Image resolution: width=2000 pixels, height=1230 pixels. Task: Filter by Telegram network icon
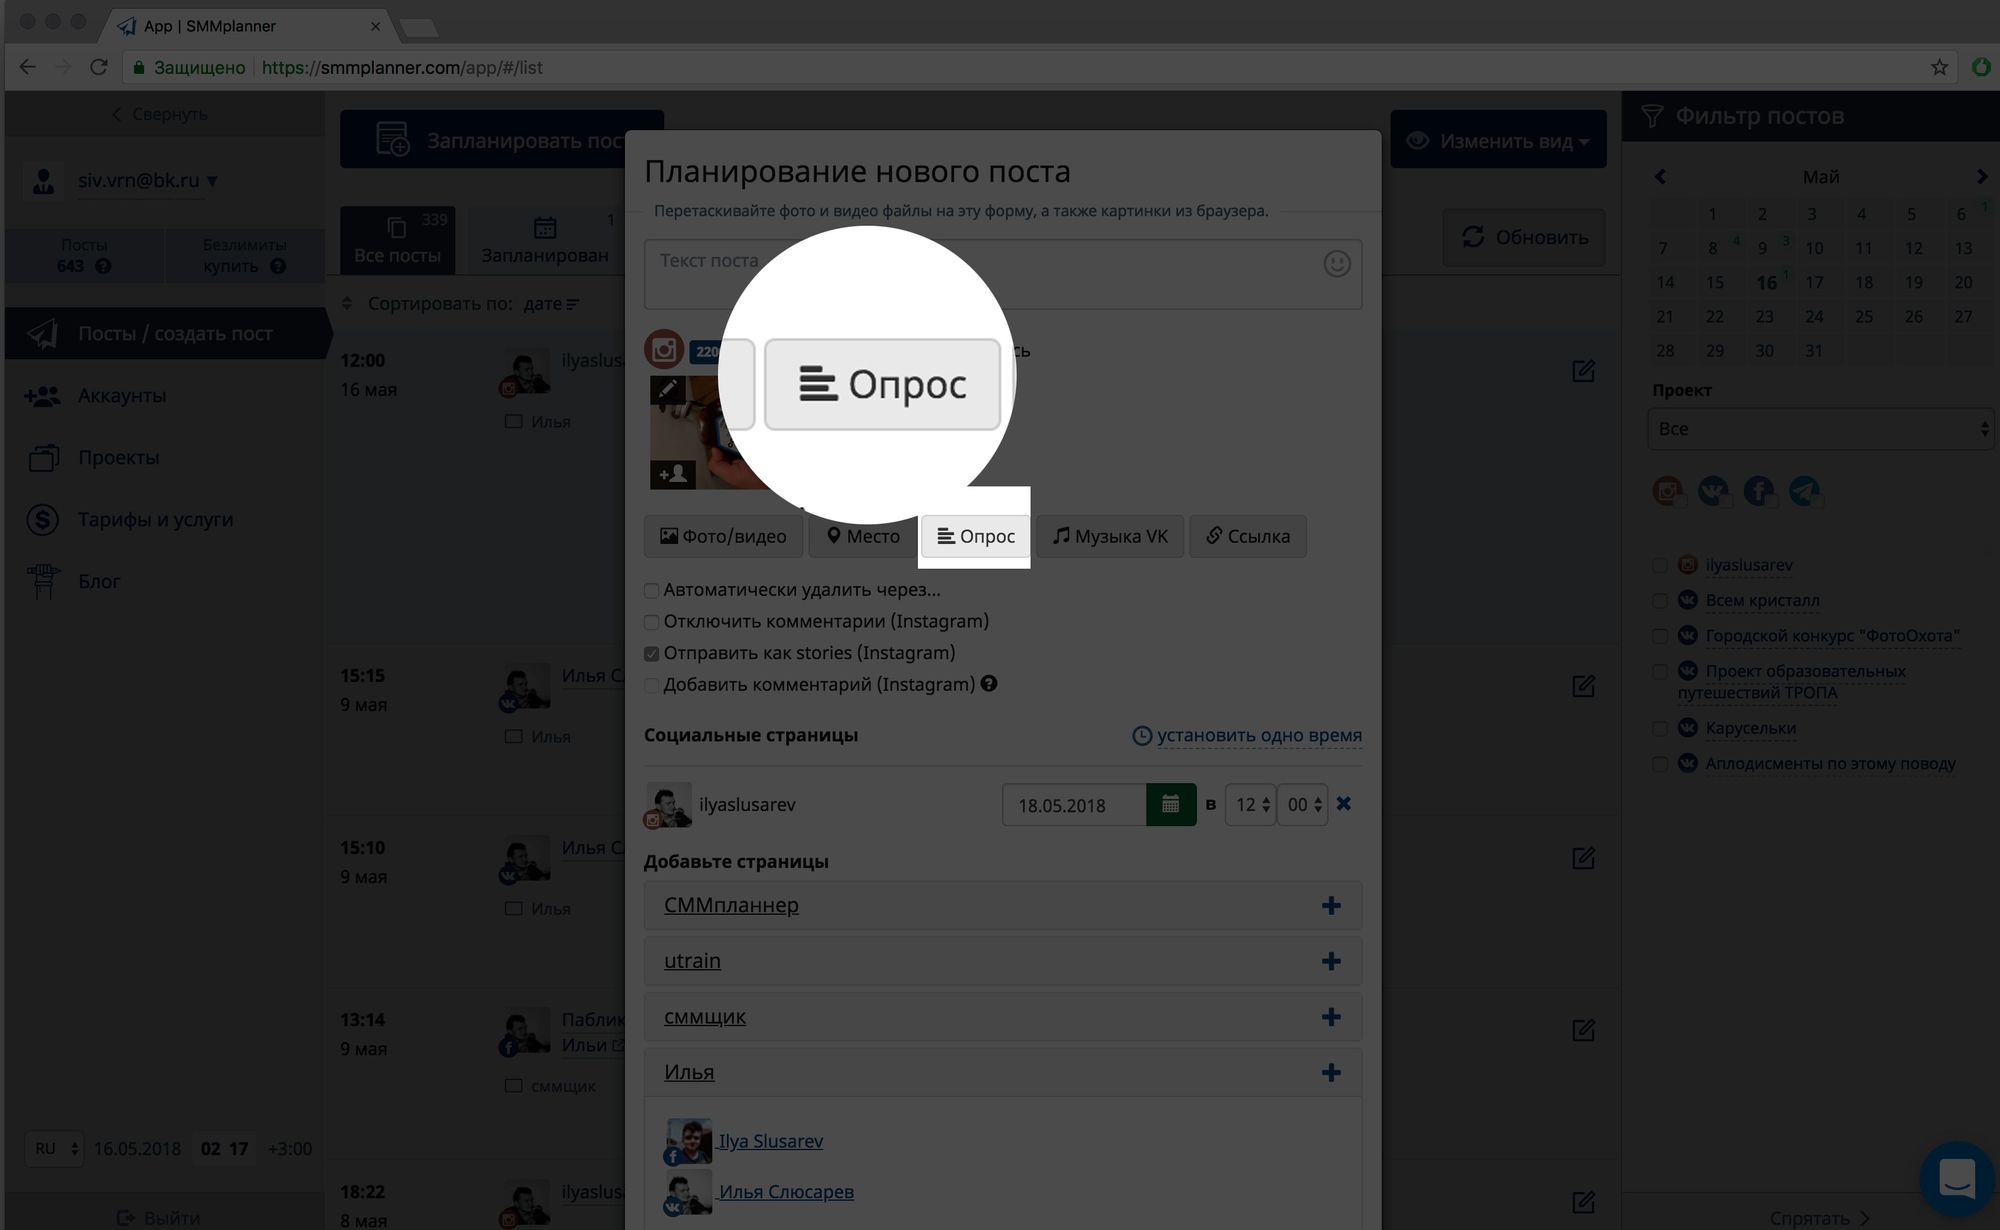coord(1805,491)
